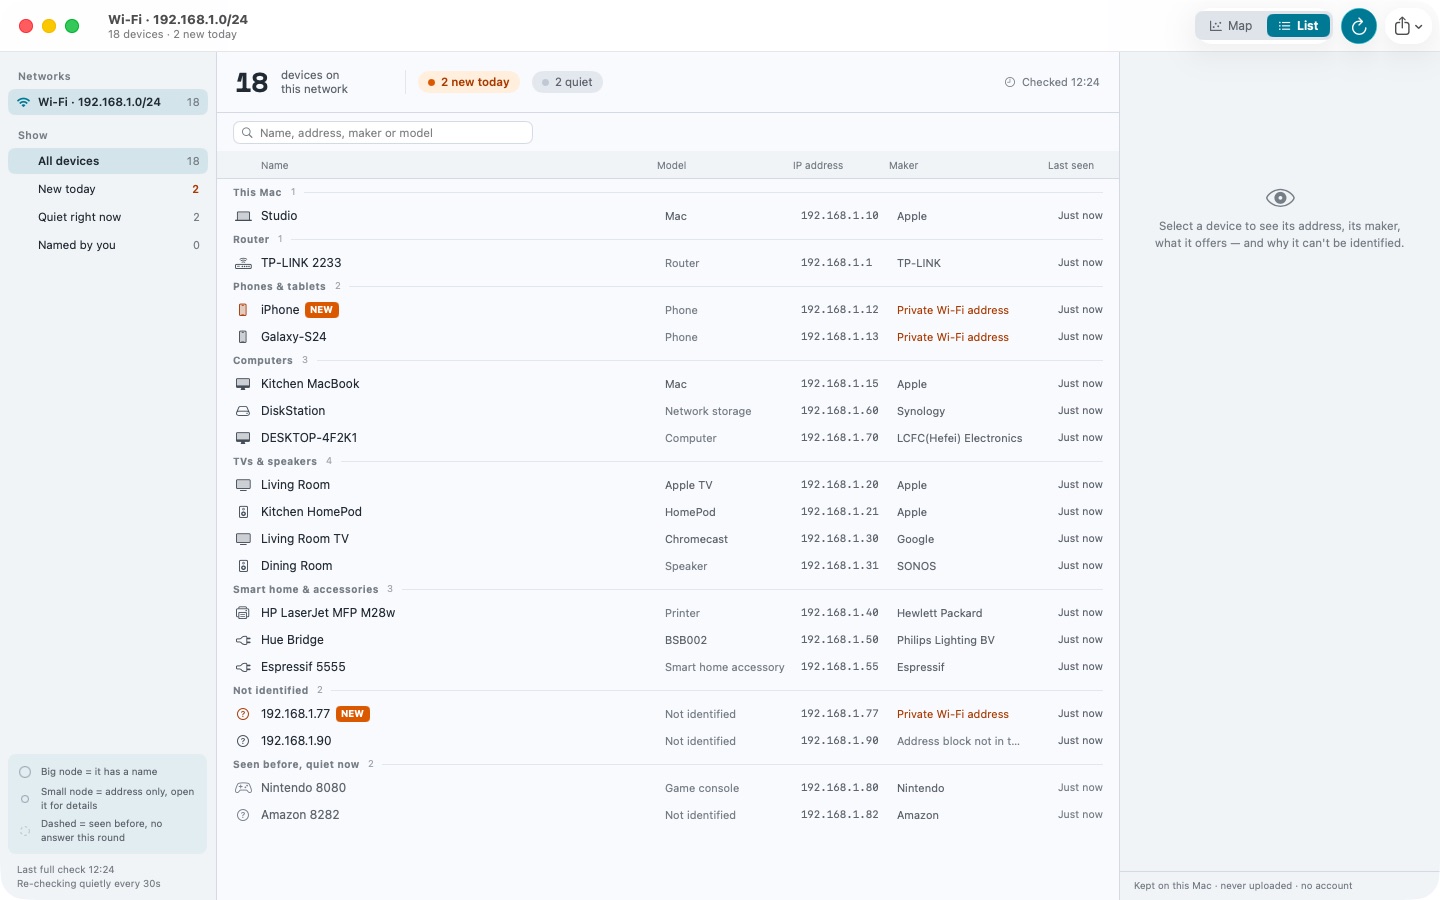1440x900 pixels.
Task: Click the magnifier icon in the search field
Action: (247, 133)
